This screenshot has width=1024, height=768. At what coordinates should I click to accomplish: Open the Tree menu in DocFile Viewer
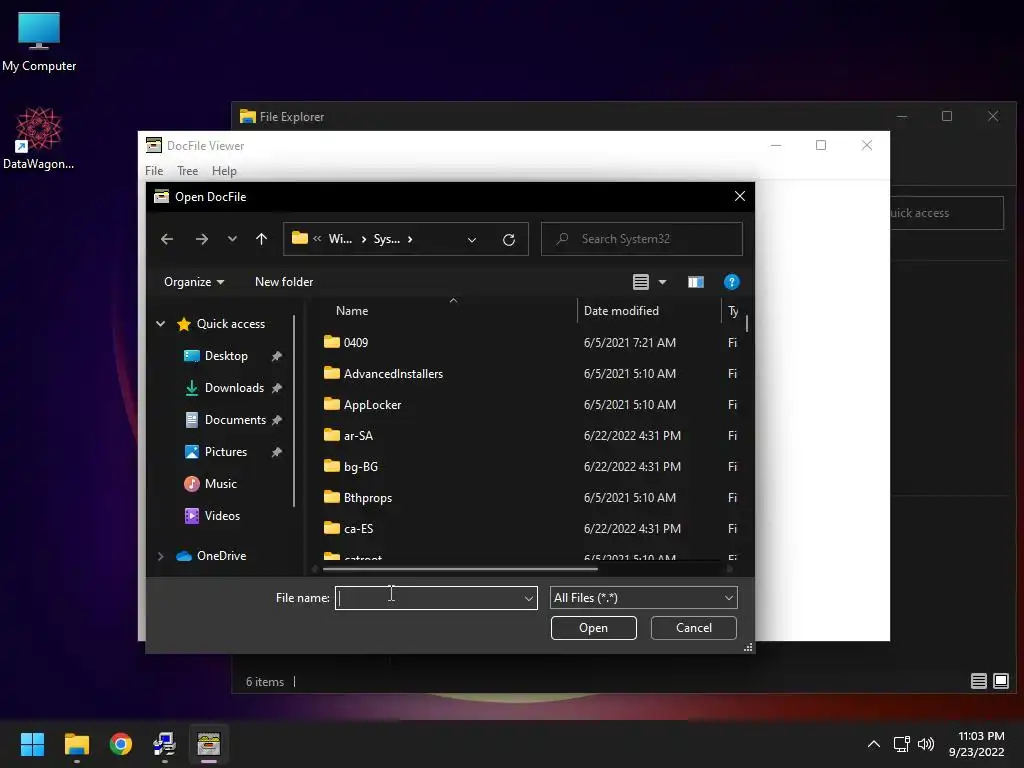187,170
